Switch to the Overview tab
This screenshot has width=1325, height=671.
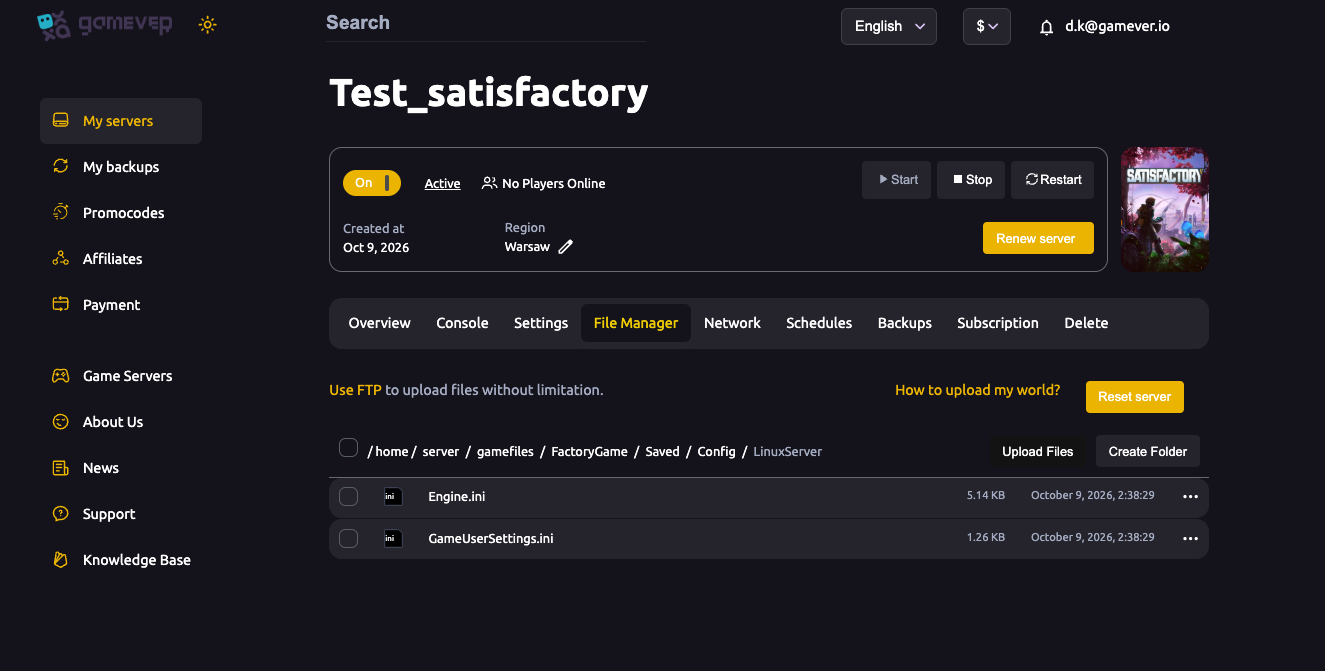click(380, 323)
